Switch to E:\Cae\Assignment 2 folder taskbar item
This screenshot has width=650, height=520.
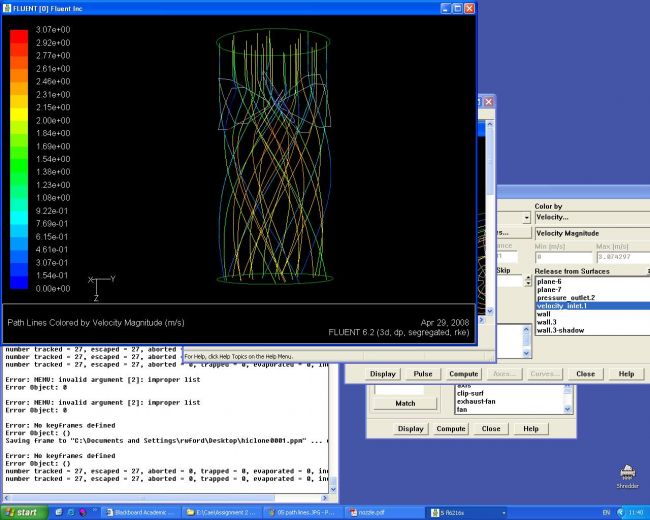point(221,513)
